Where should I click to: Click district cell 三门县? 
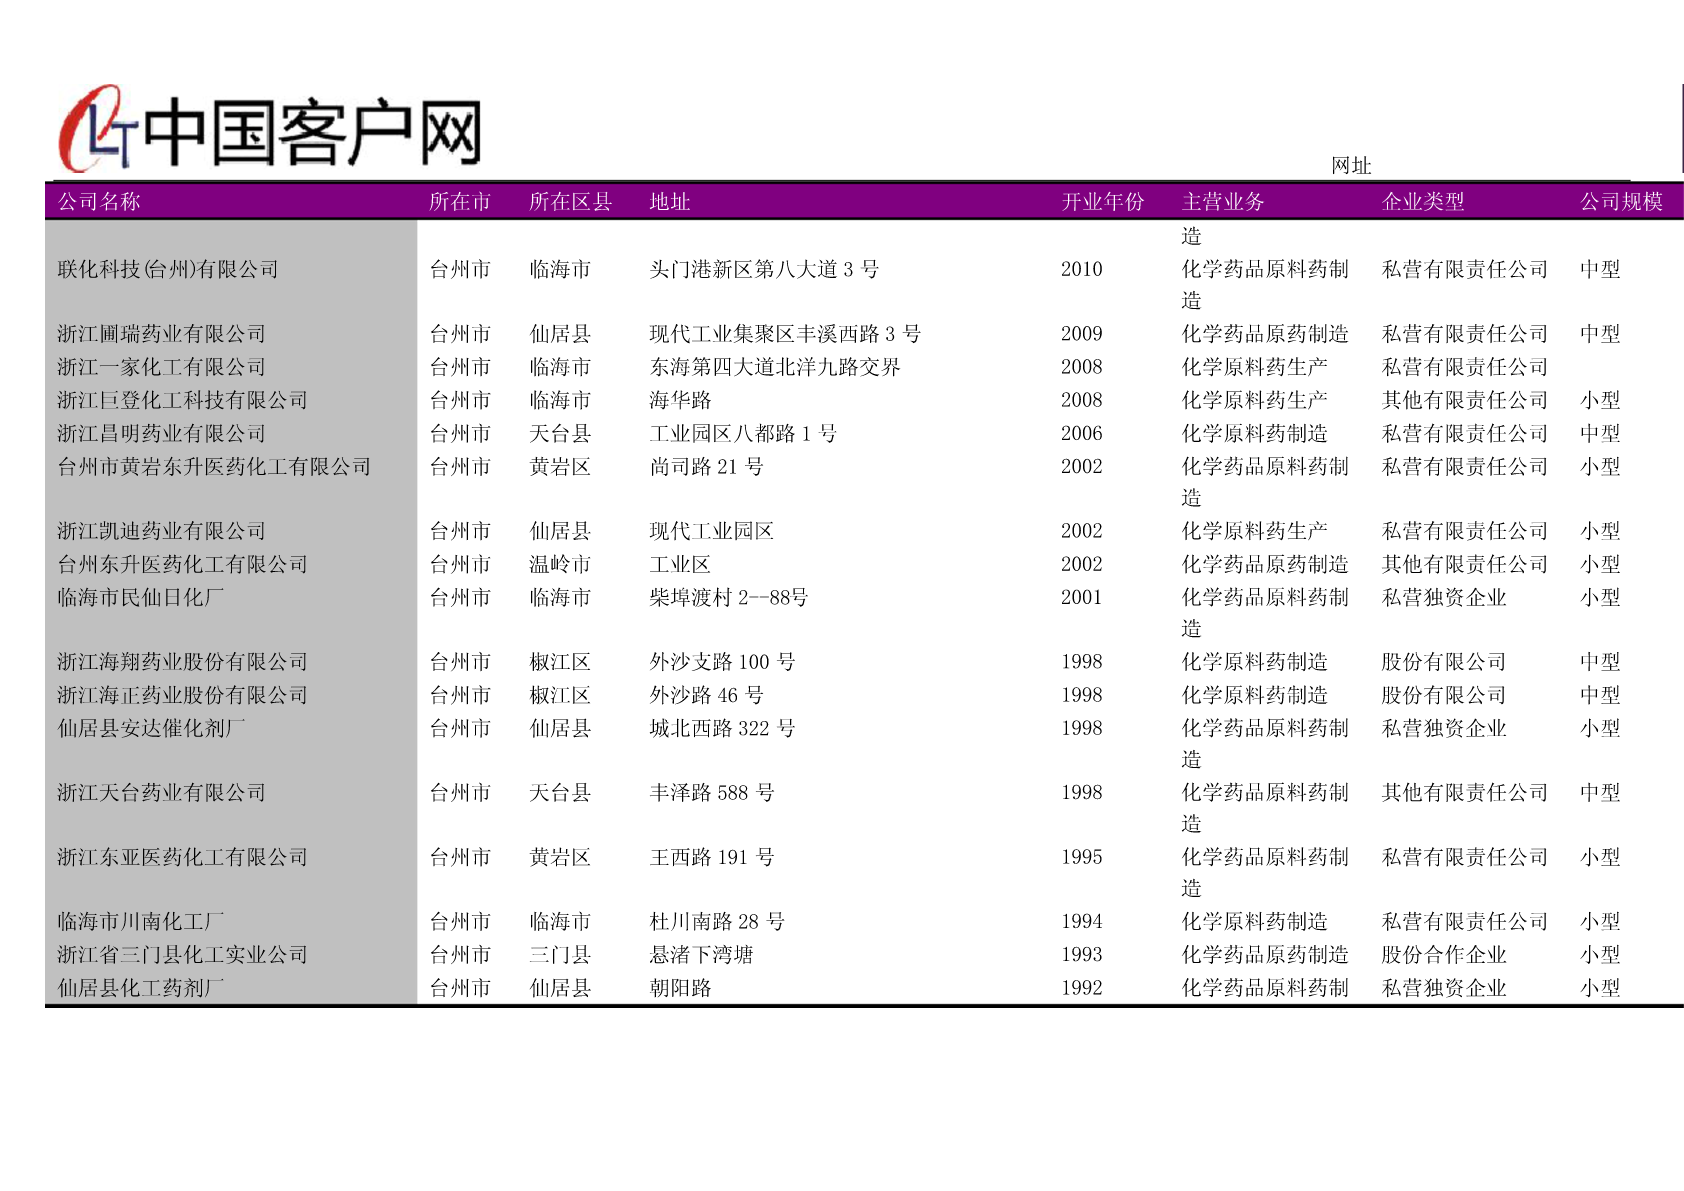[560, 955]
